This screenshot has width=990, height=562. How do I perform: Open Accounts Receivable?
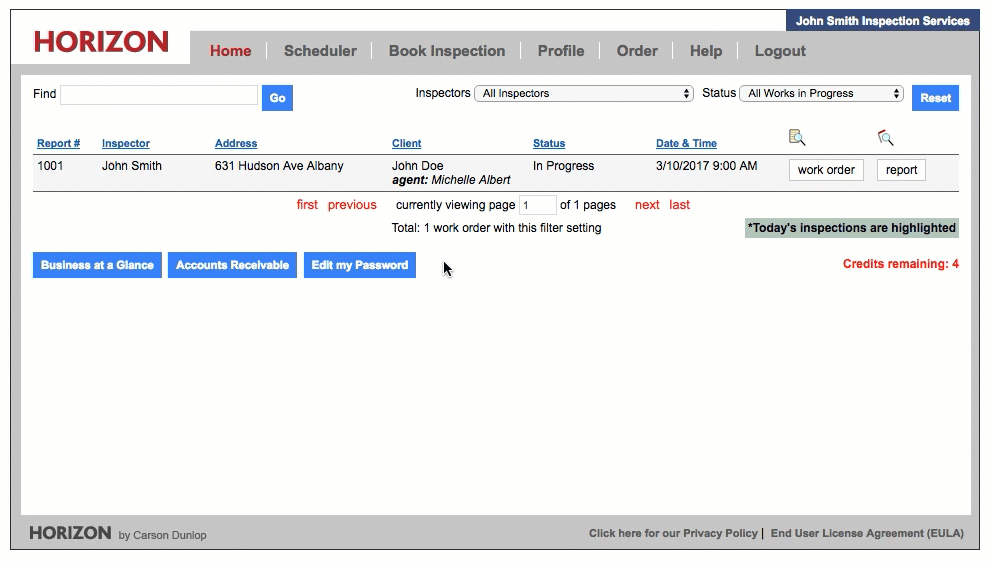tap(232, 265)
